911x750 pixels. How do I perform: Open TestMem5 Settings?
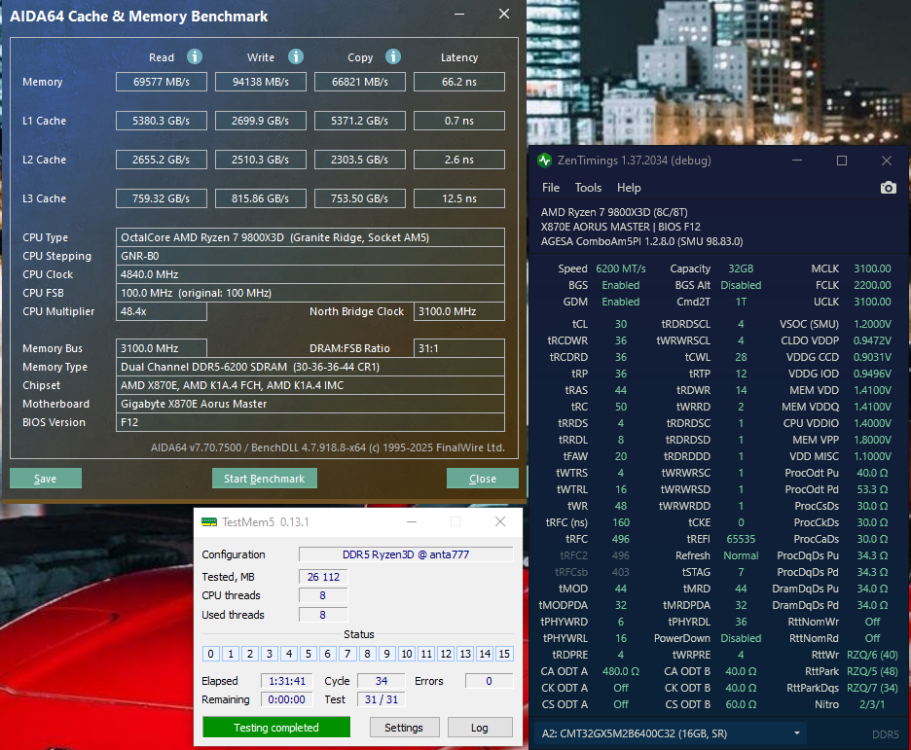[403, 728]
